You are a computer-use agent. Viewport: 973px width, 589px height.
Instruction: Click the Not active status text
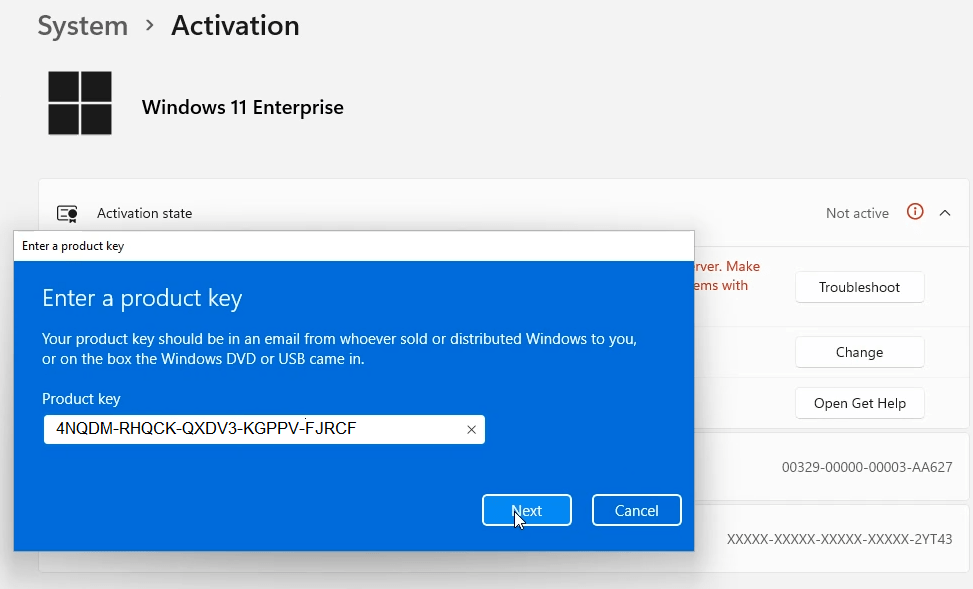point(856,212)
